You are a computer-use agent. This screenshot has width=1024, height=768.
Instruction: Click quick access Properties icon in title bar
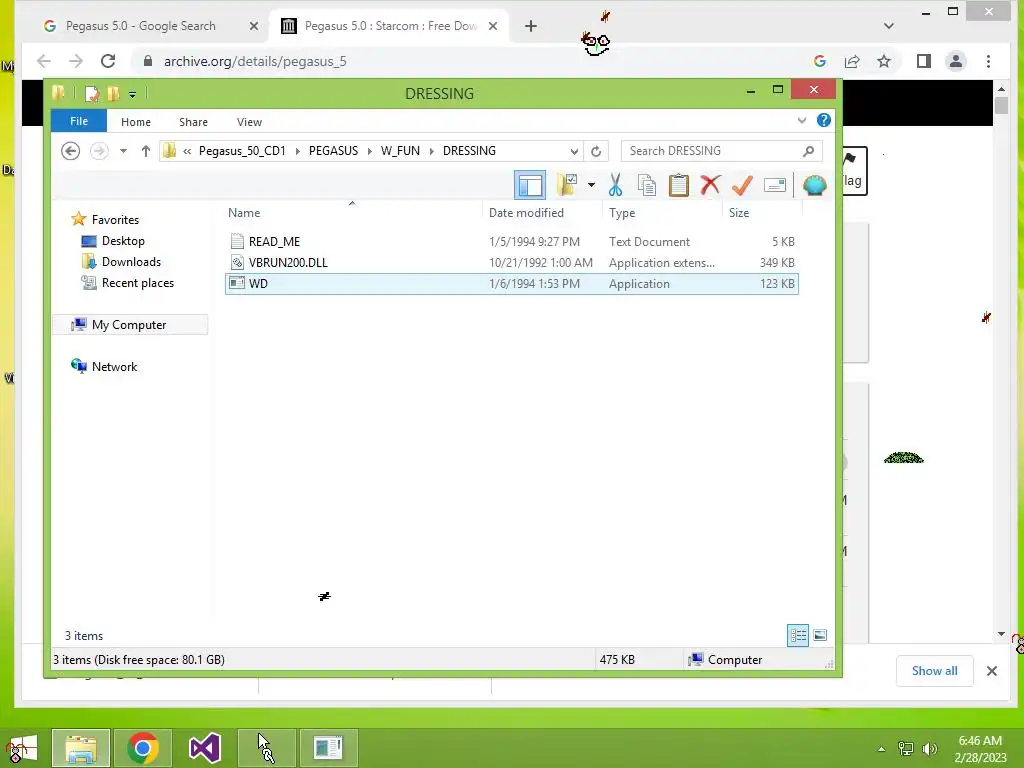point(91,94)
